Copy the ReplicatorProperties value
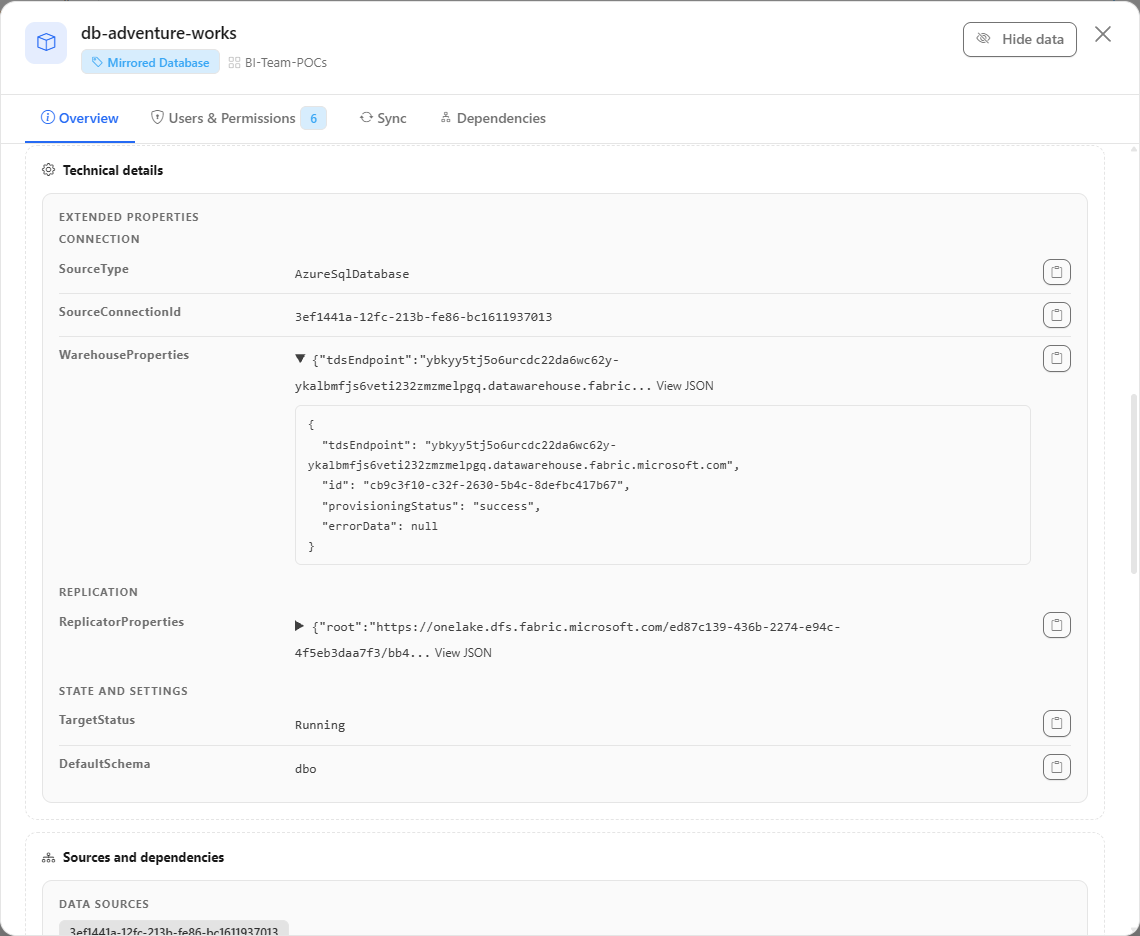 click(1056, 625)
